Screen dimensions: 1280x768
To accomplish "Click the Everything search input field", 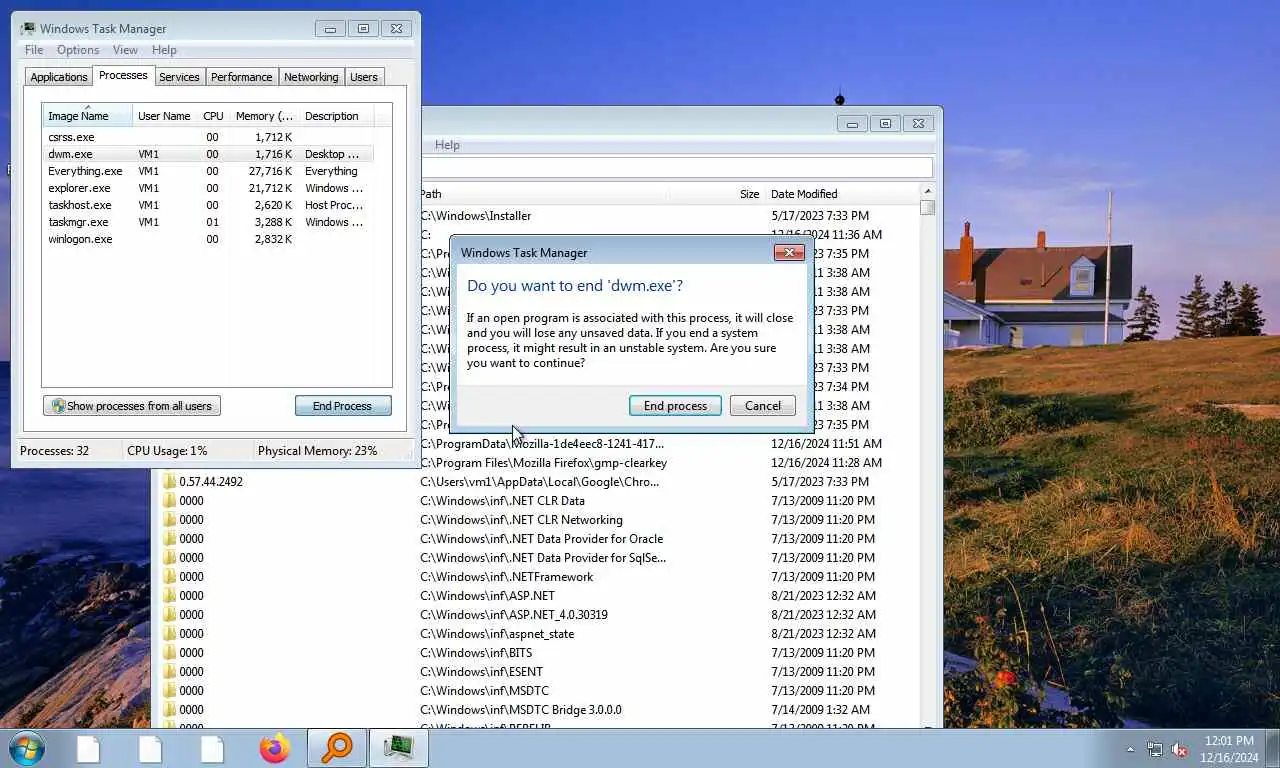I will click(x=676, y=168).
